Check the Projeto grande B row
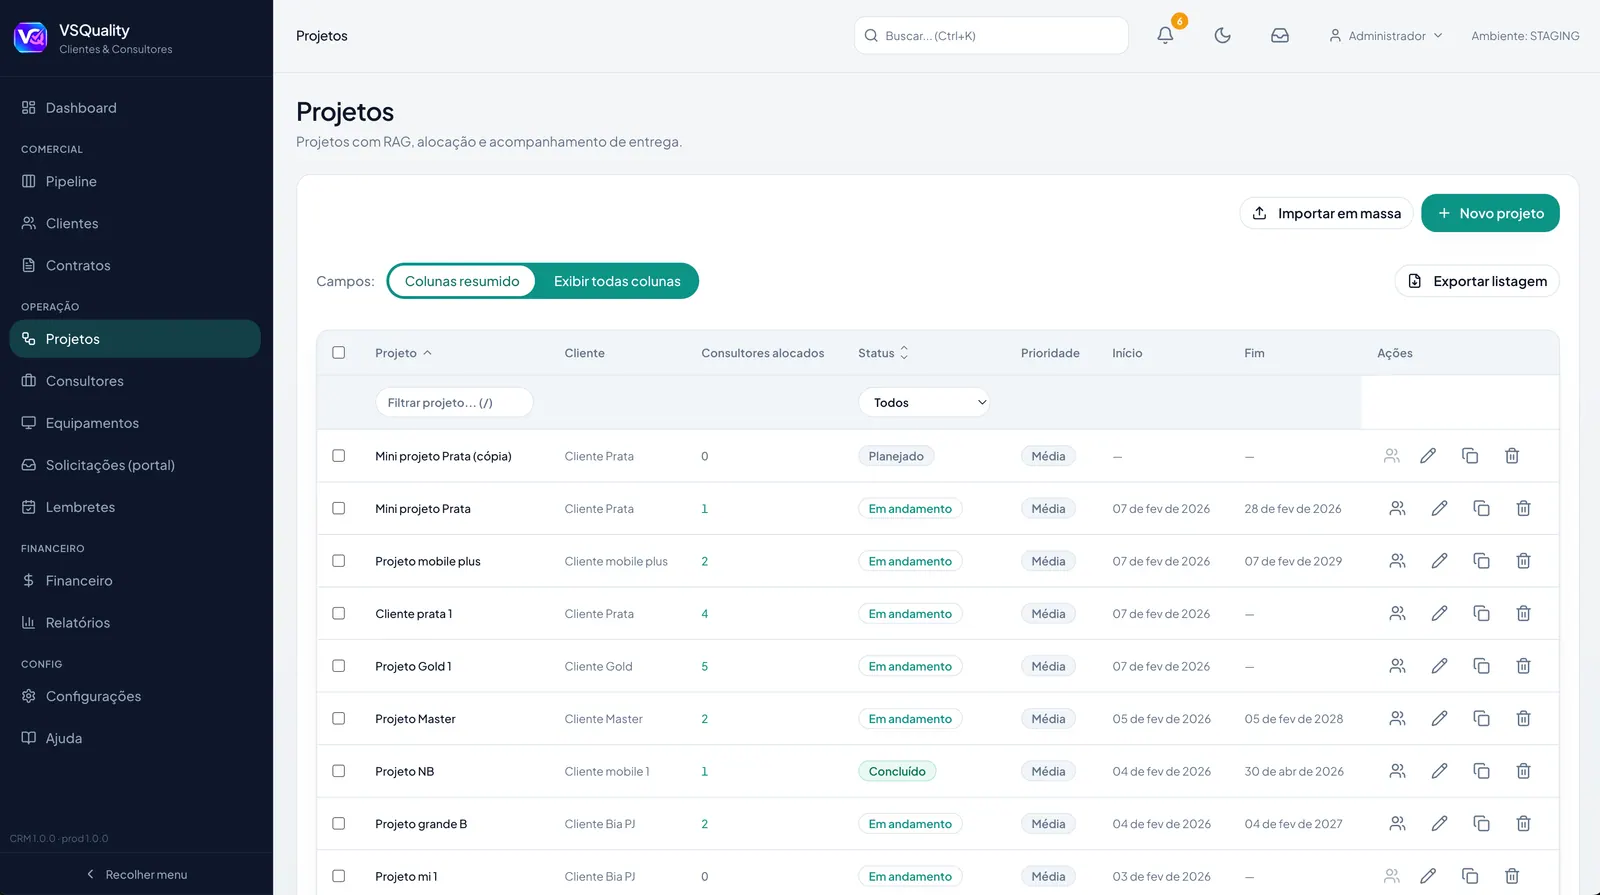1600x895 pixels. point(339,823)
